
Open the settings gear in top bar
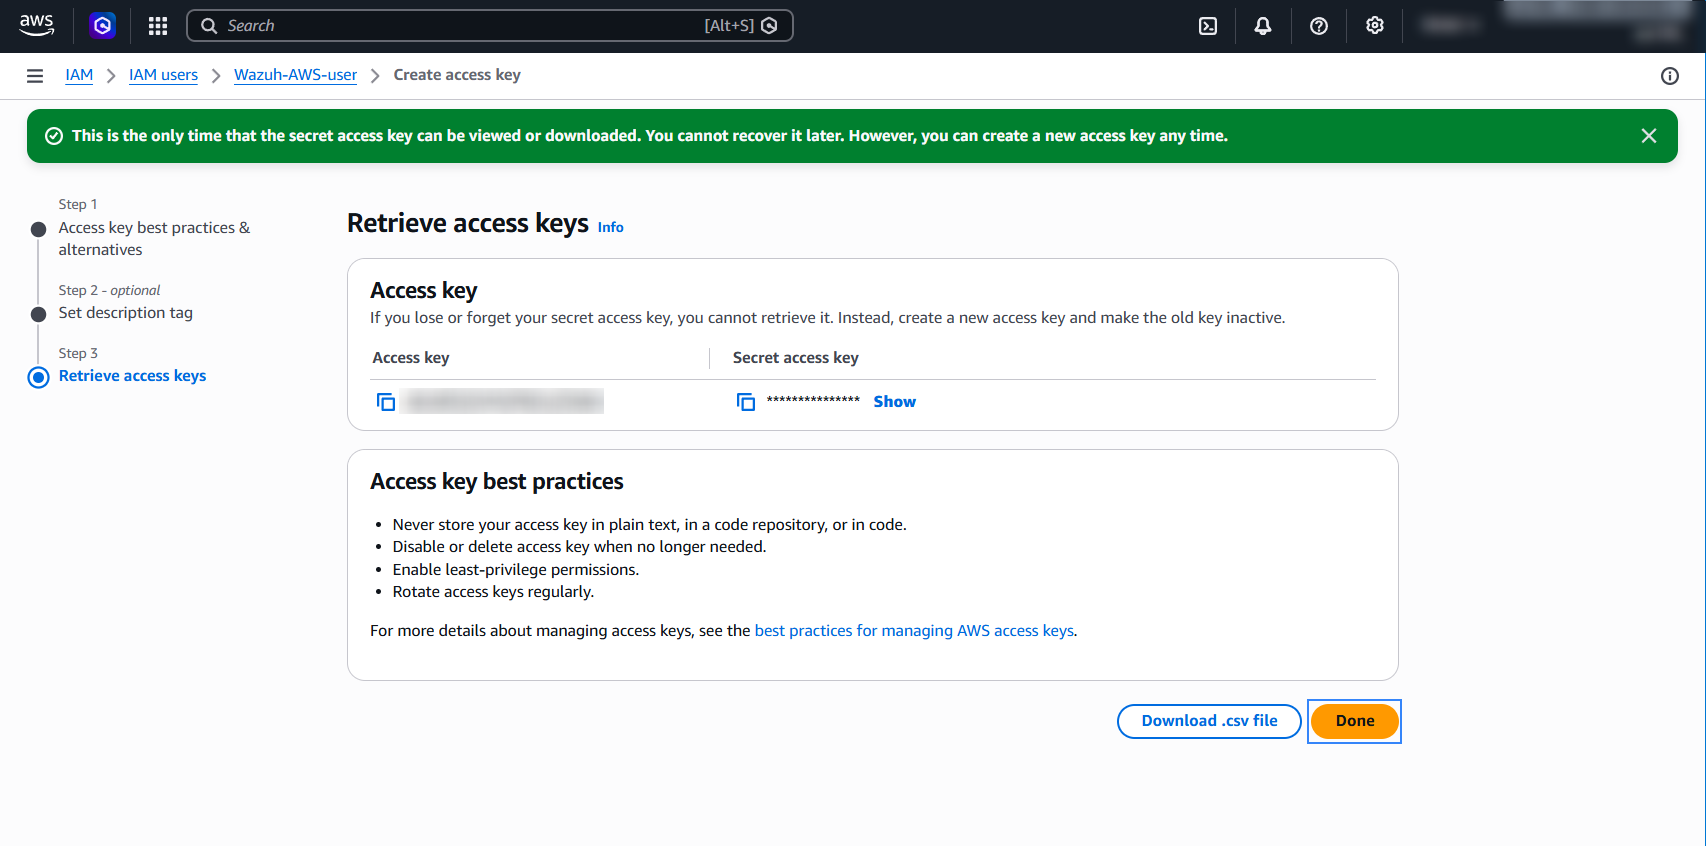[1375, 26]
